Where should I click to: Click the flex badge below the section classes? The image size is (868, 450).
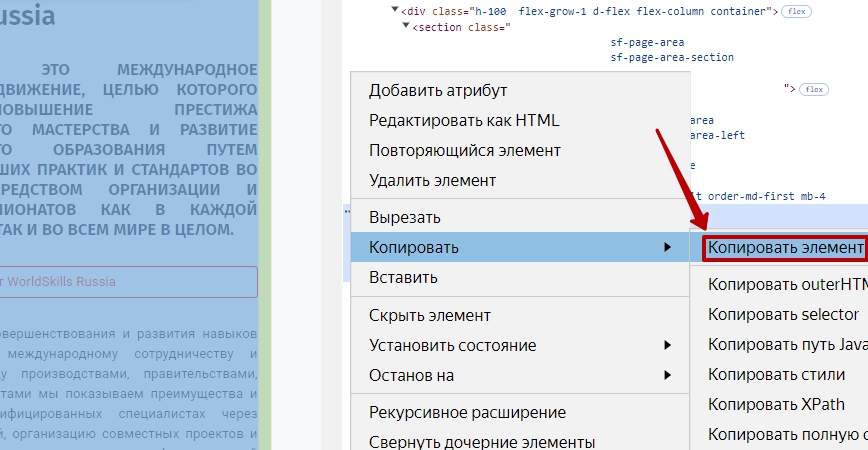(x=814, y=89)
